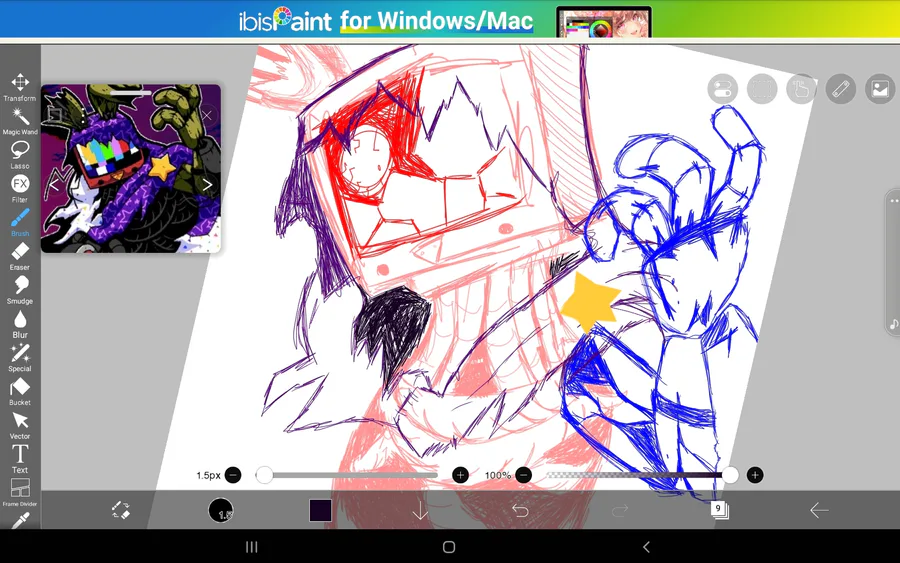Undo the last stroke
Screen dimensions: 900x563
pyautogui.click(x=520, y=510)
